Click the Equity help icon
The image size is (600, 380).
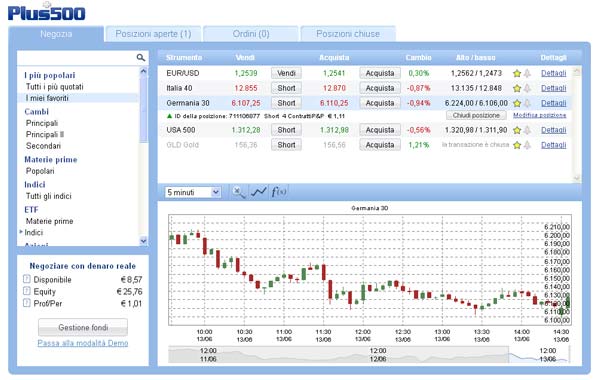tap(26, 291)
